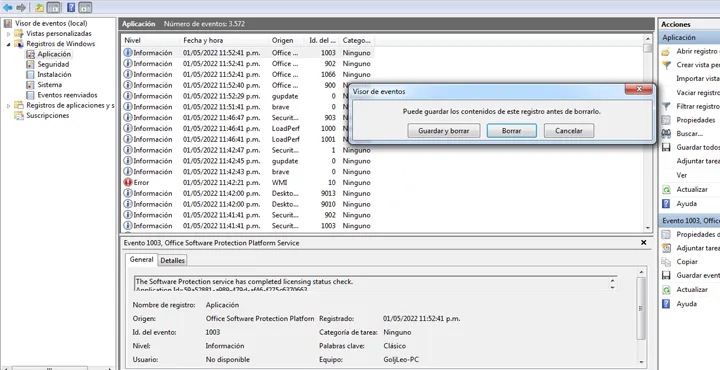
Task: Select Visor de eventos (local) root node
Action: coord(51,23)
